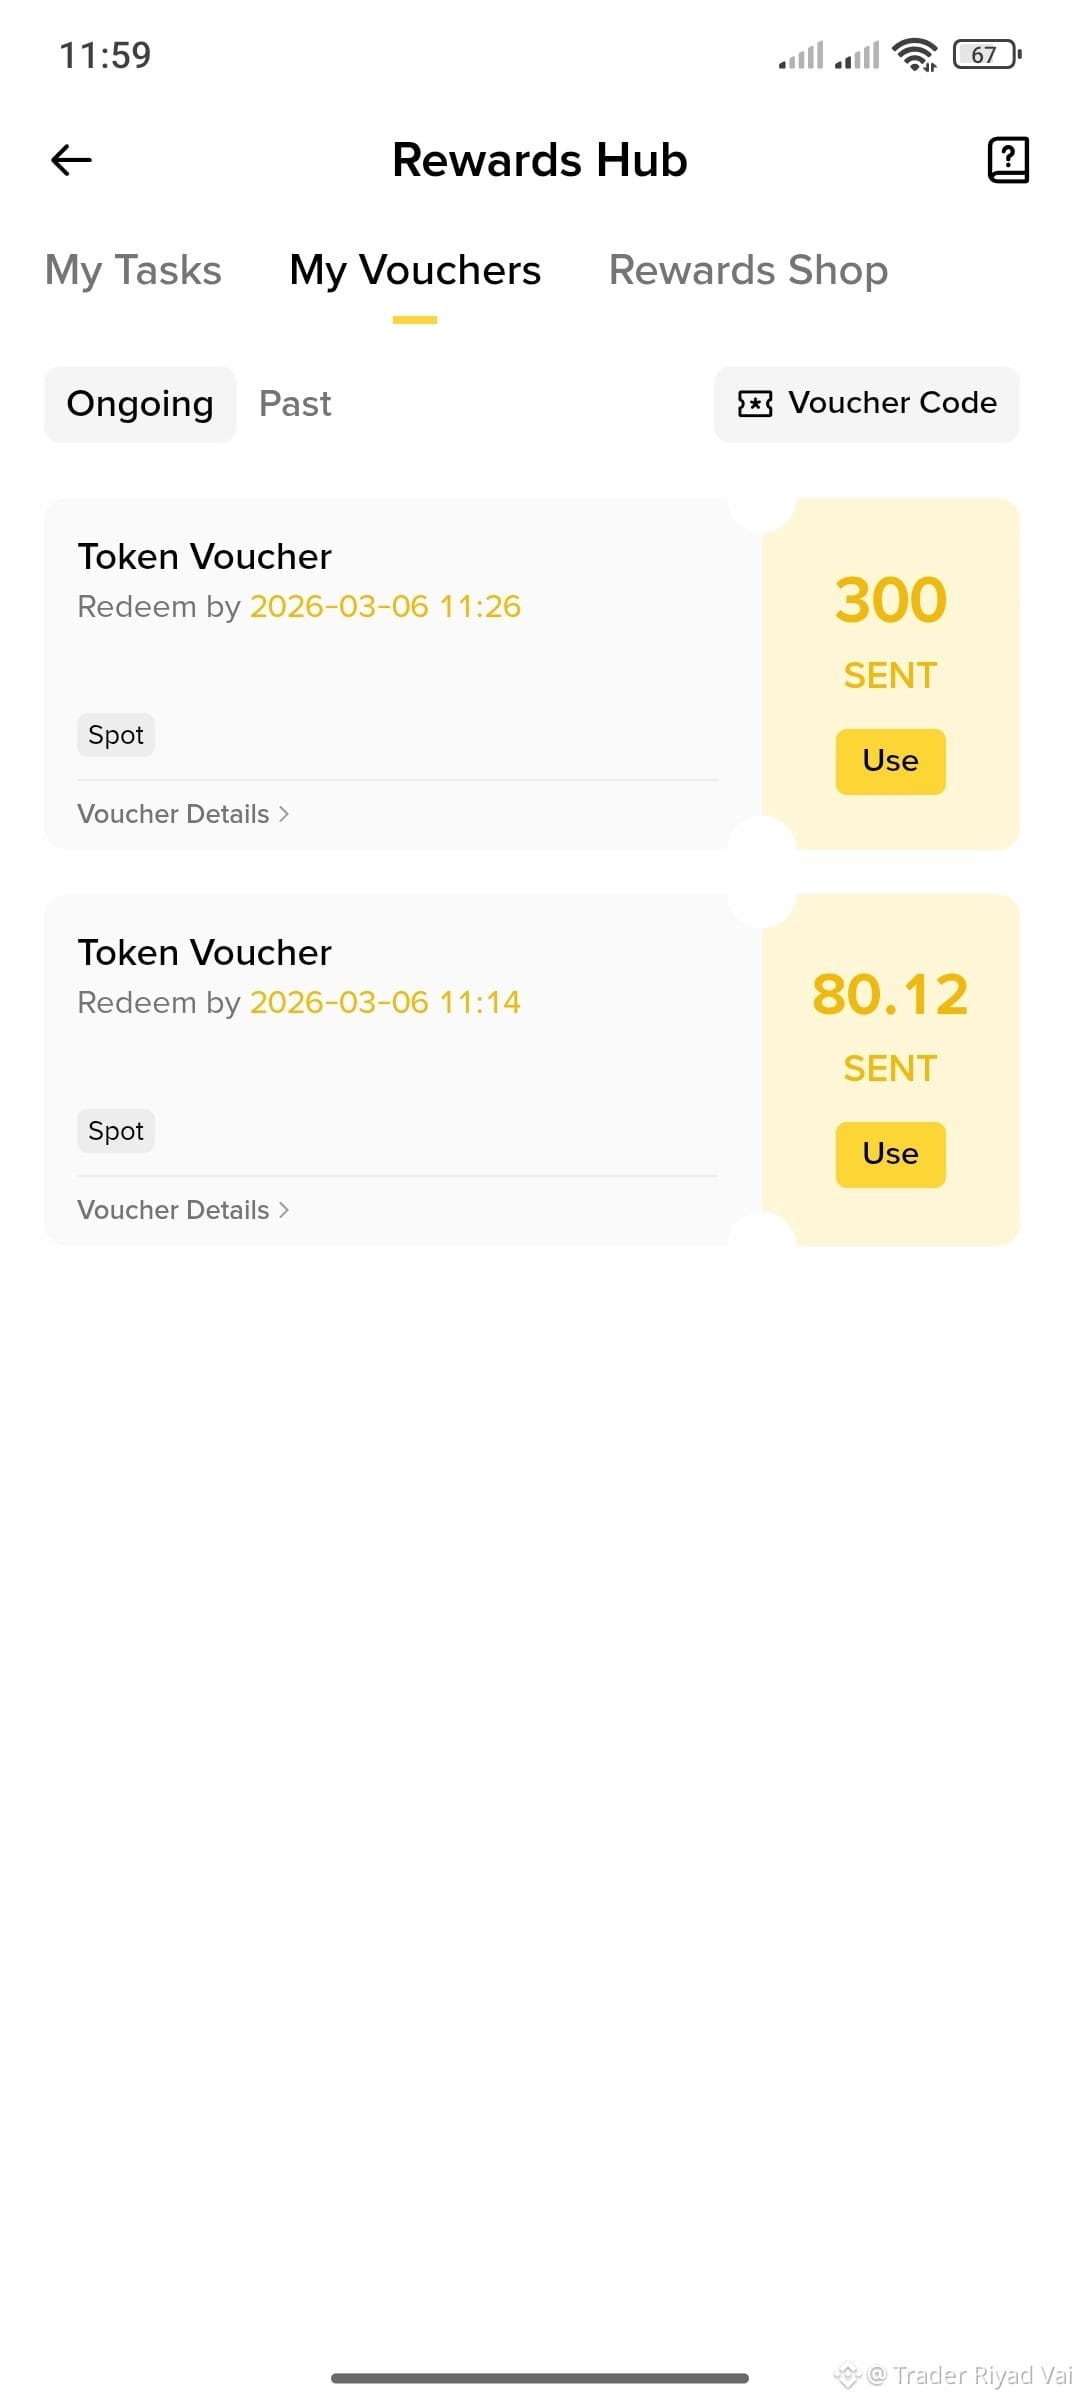Select the My Vouchers tab

(x=415, y=270)
